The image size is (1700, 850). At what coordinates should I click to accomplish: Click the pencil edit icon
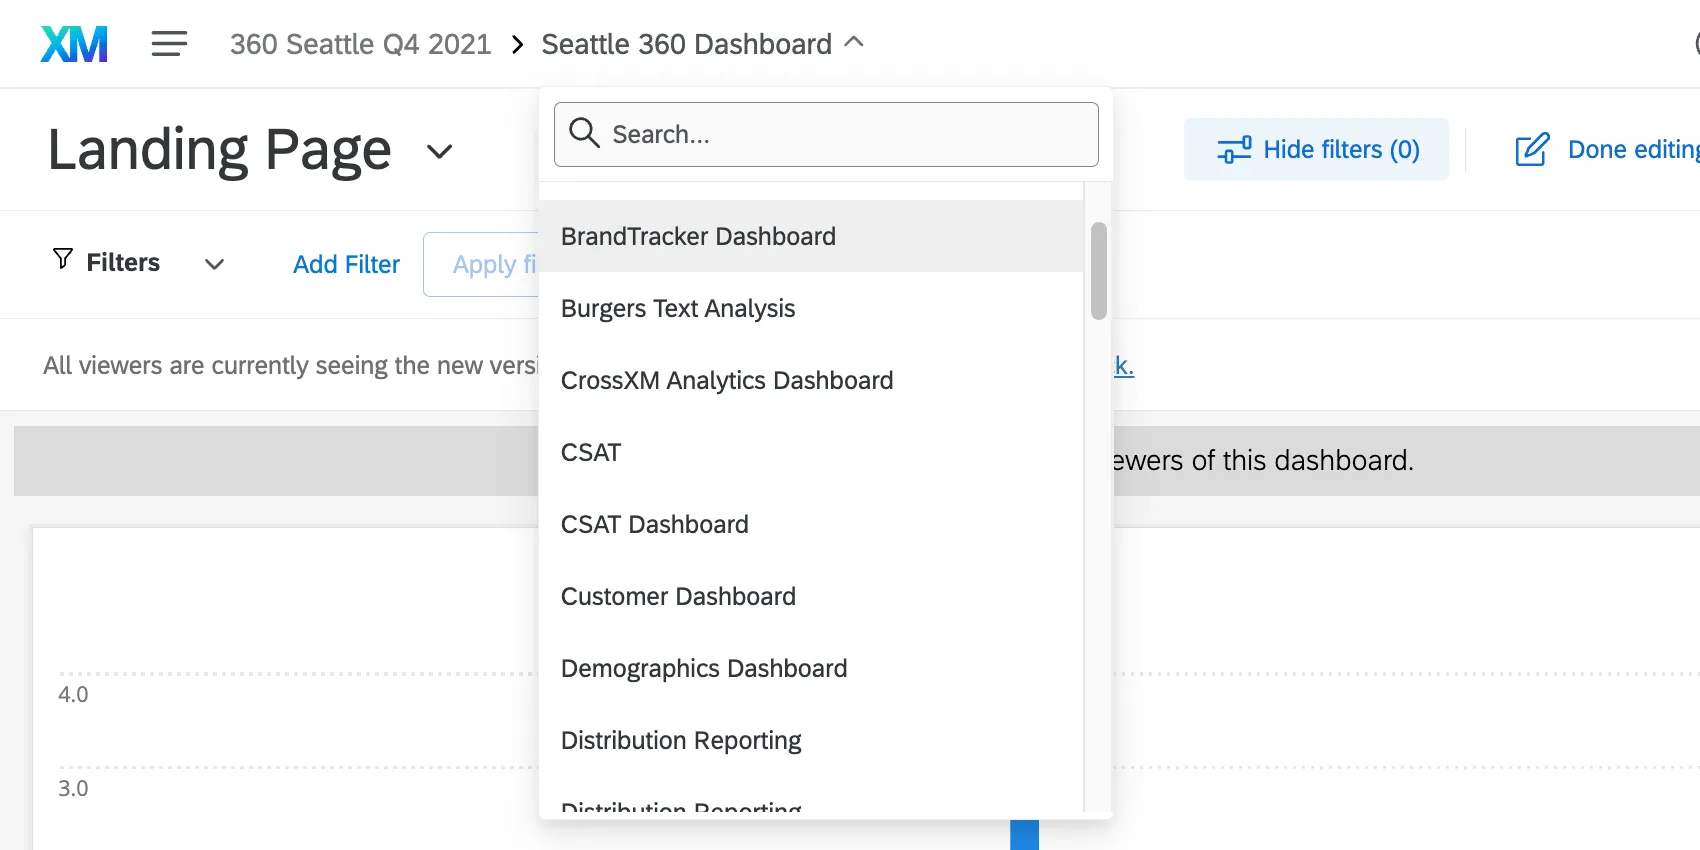pyautogui.click(x=1531, y=150)
